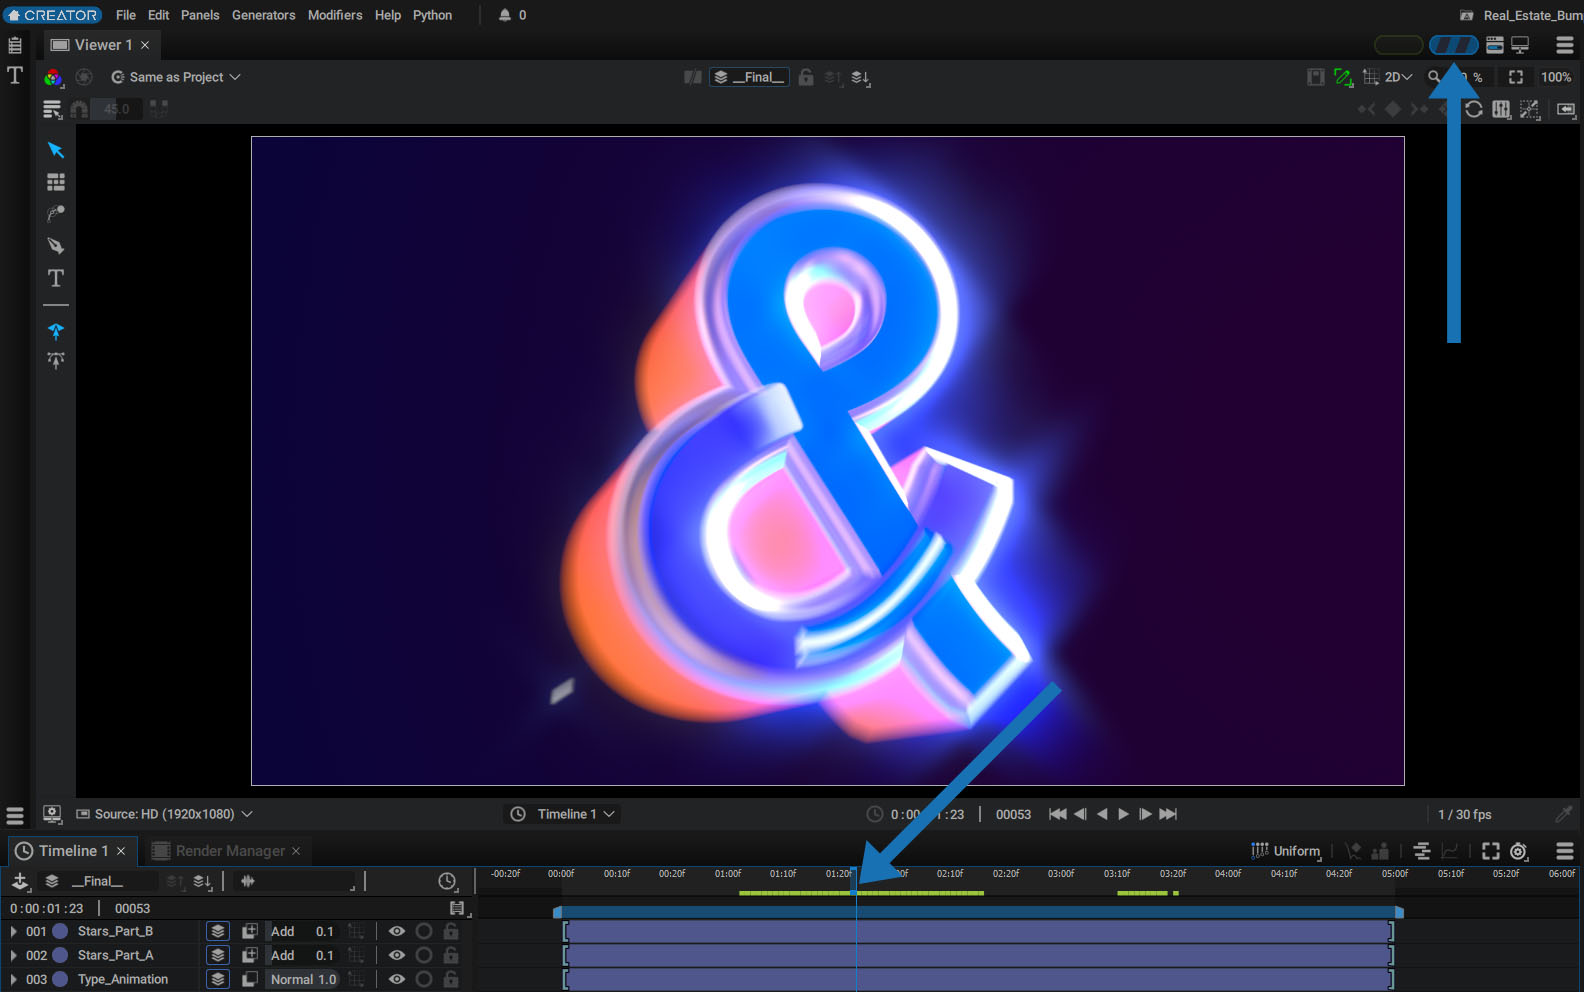Jump to the last frame
The width and height of the screenshot is (1584, 992).
(x=1168, y=814)
